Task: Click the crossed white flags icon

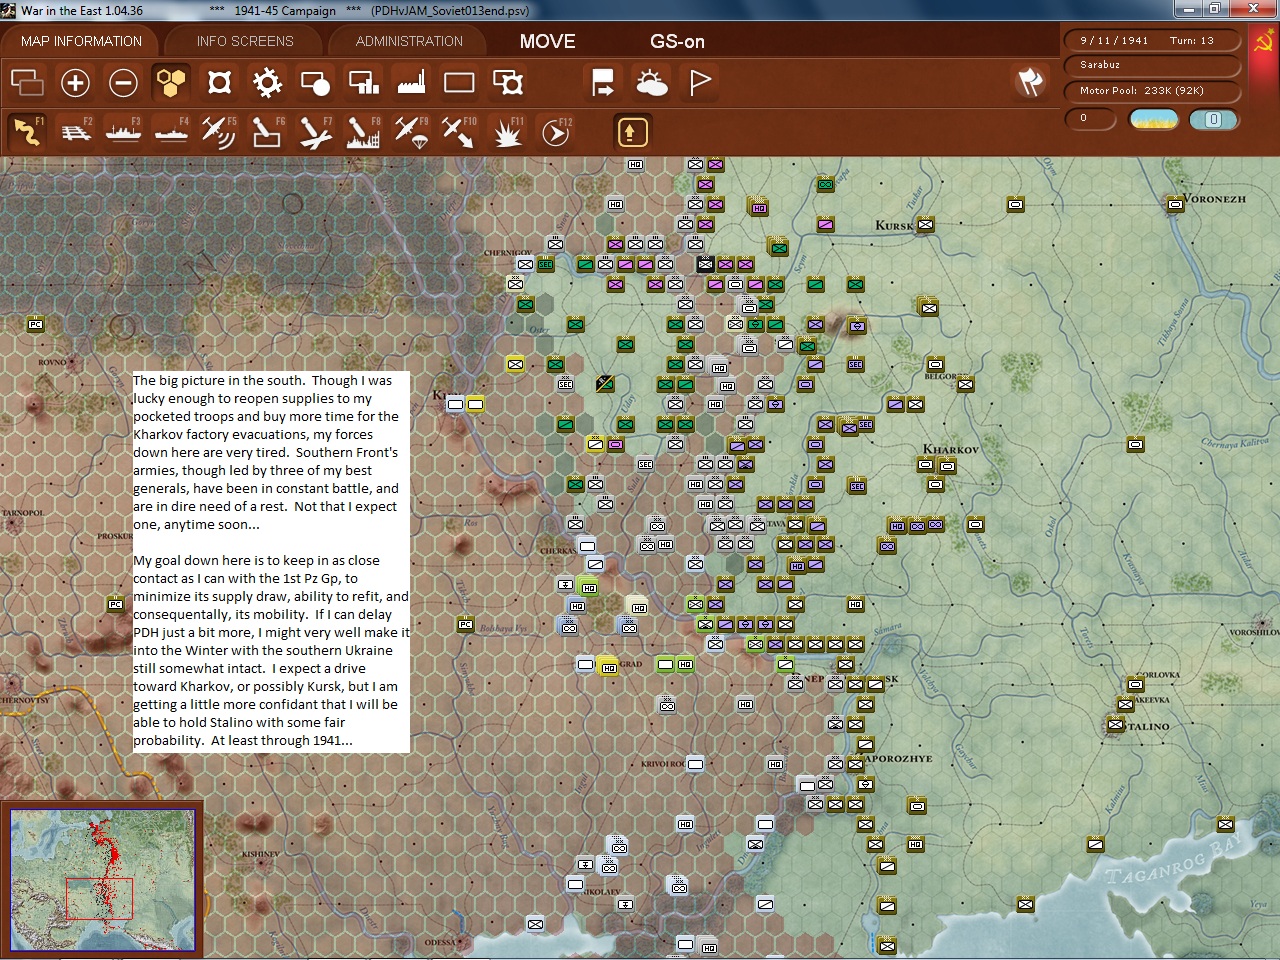Action: coord(1030,81)
